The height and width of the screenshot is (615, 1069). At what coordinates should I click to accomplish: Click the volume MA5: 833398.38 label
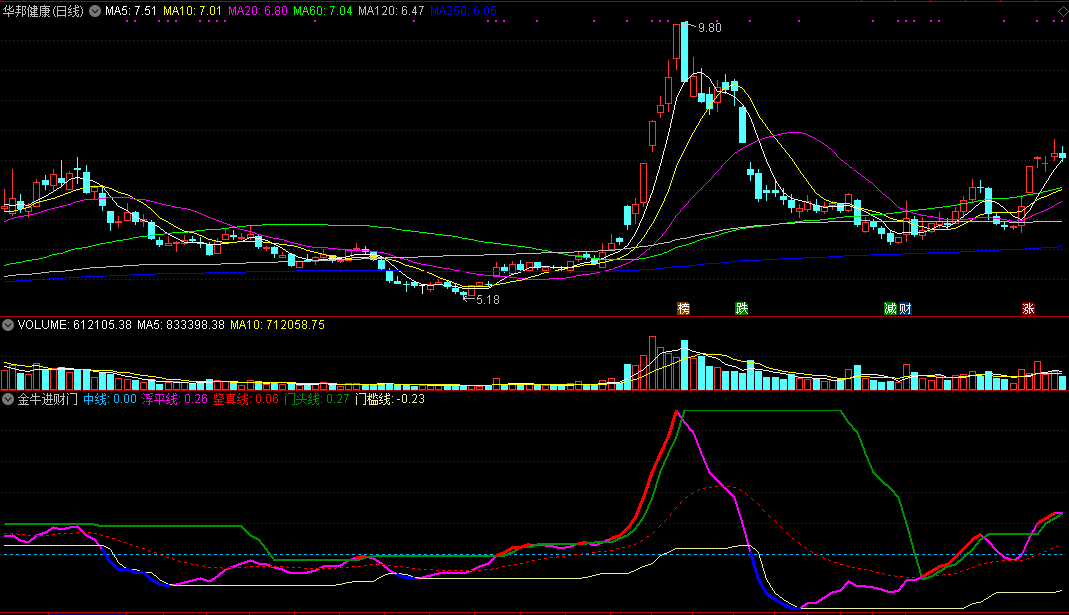(x=181, y=325)
